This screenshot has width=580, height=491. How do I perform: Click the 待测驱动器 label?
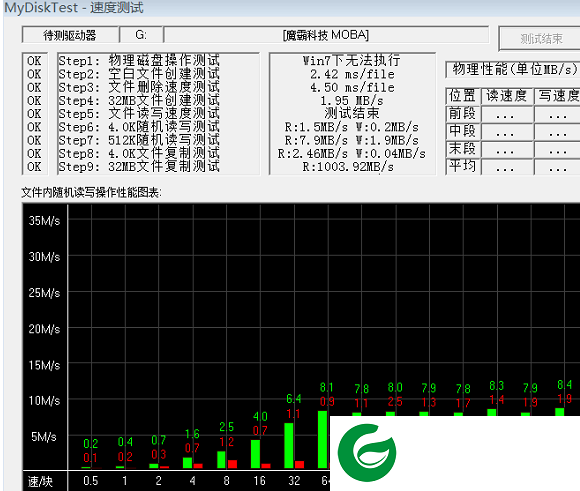coord(70,35)
